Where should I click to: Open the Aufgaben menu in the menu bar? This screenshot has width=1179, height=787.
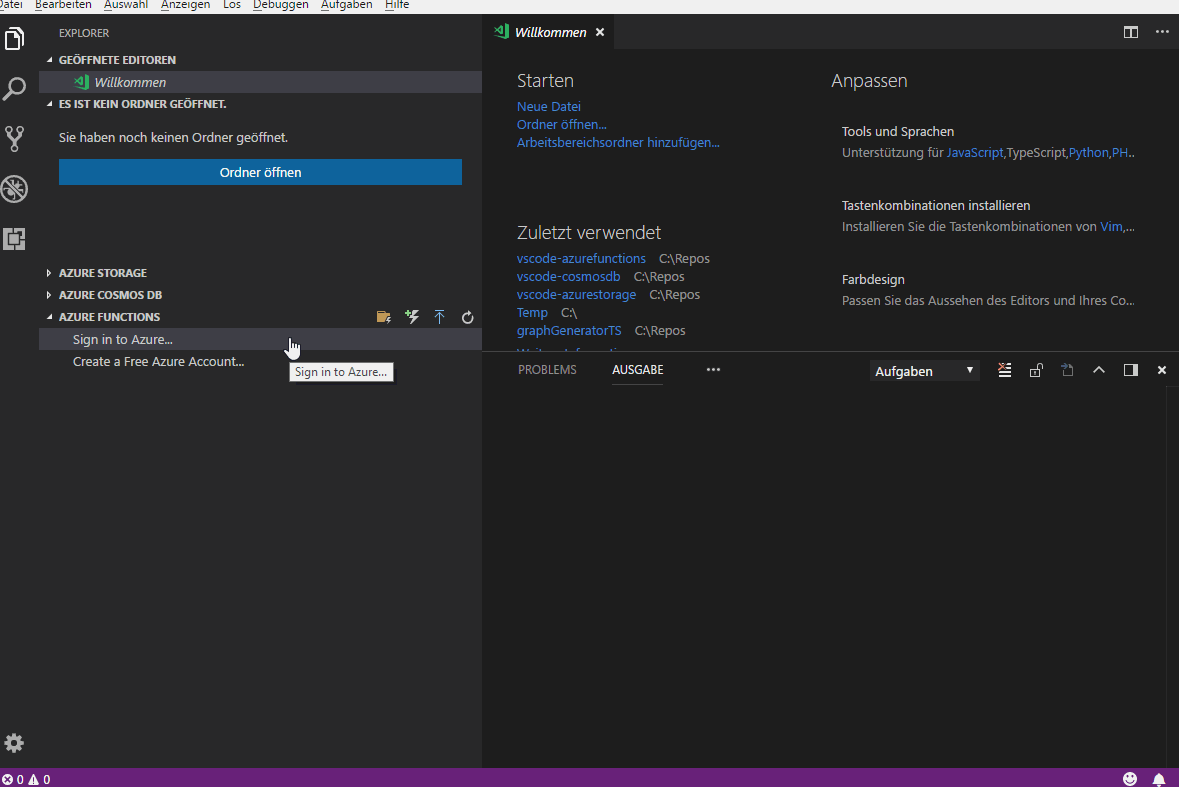[347, 5]
